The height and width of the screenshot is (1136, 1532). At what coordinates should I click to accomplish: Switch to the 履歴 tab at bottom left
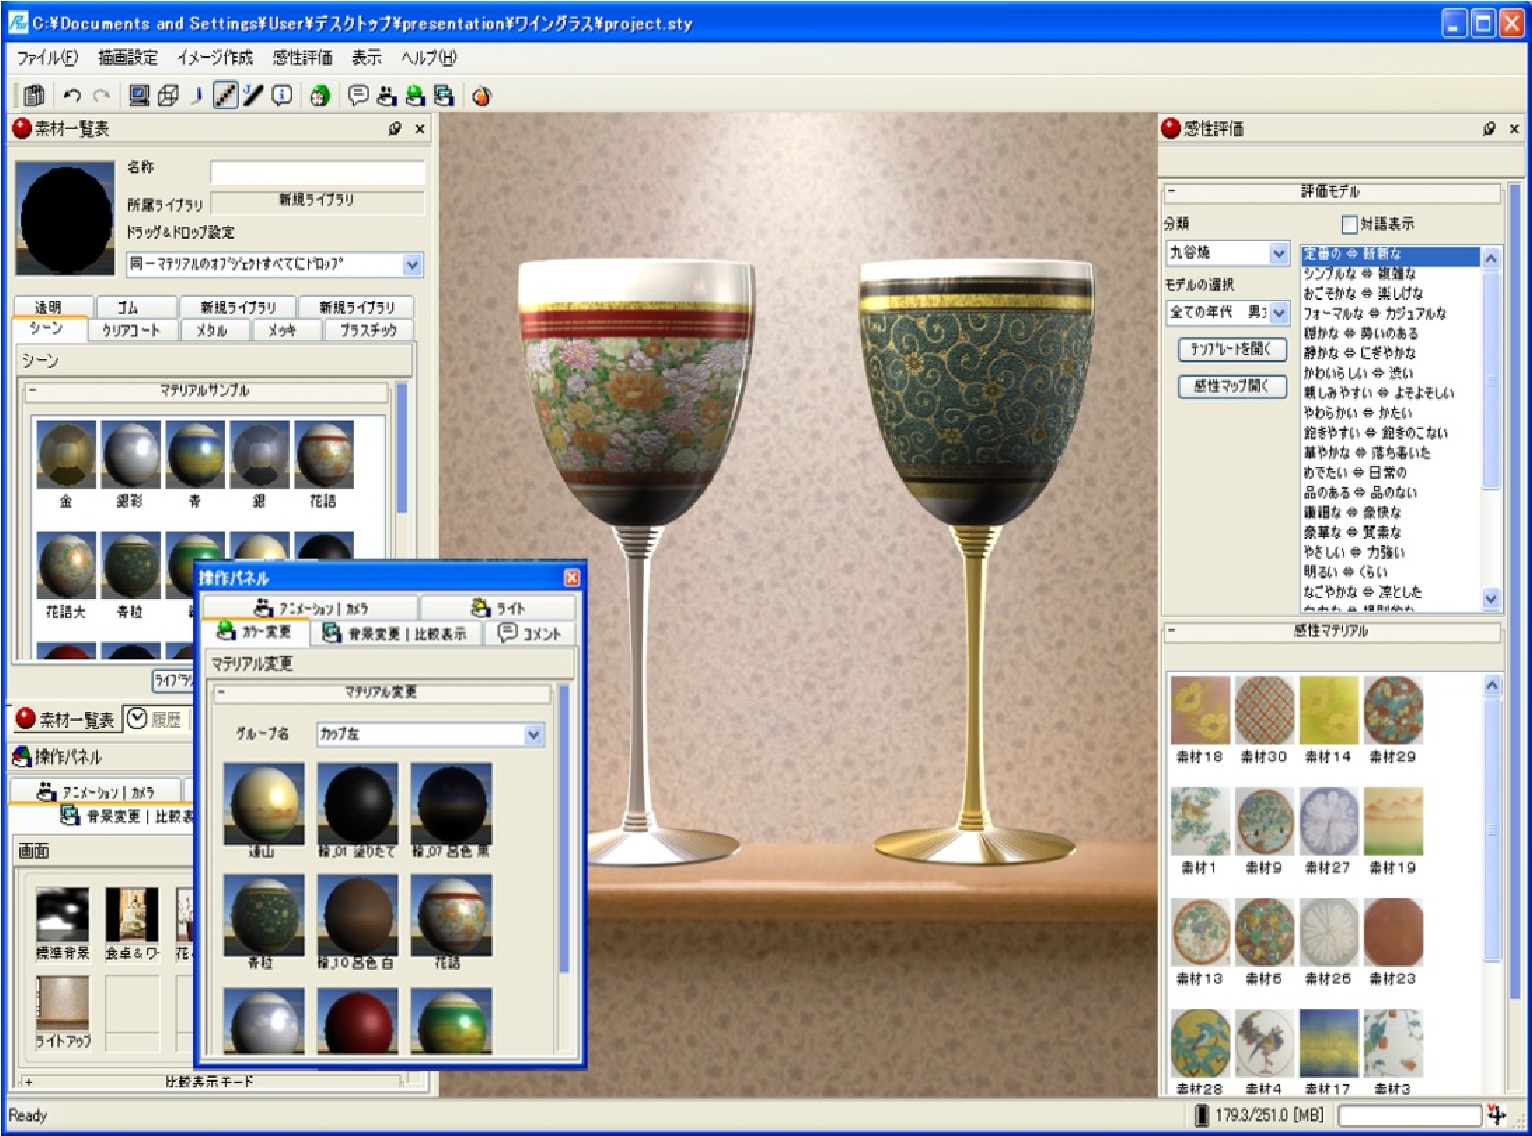click(x=156, y=719)
